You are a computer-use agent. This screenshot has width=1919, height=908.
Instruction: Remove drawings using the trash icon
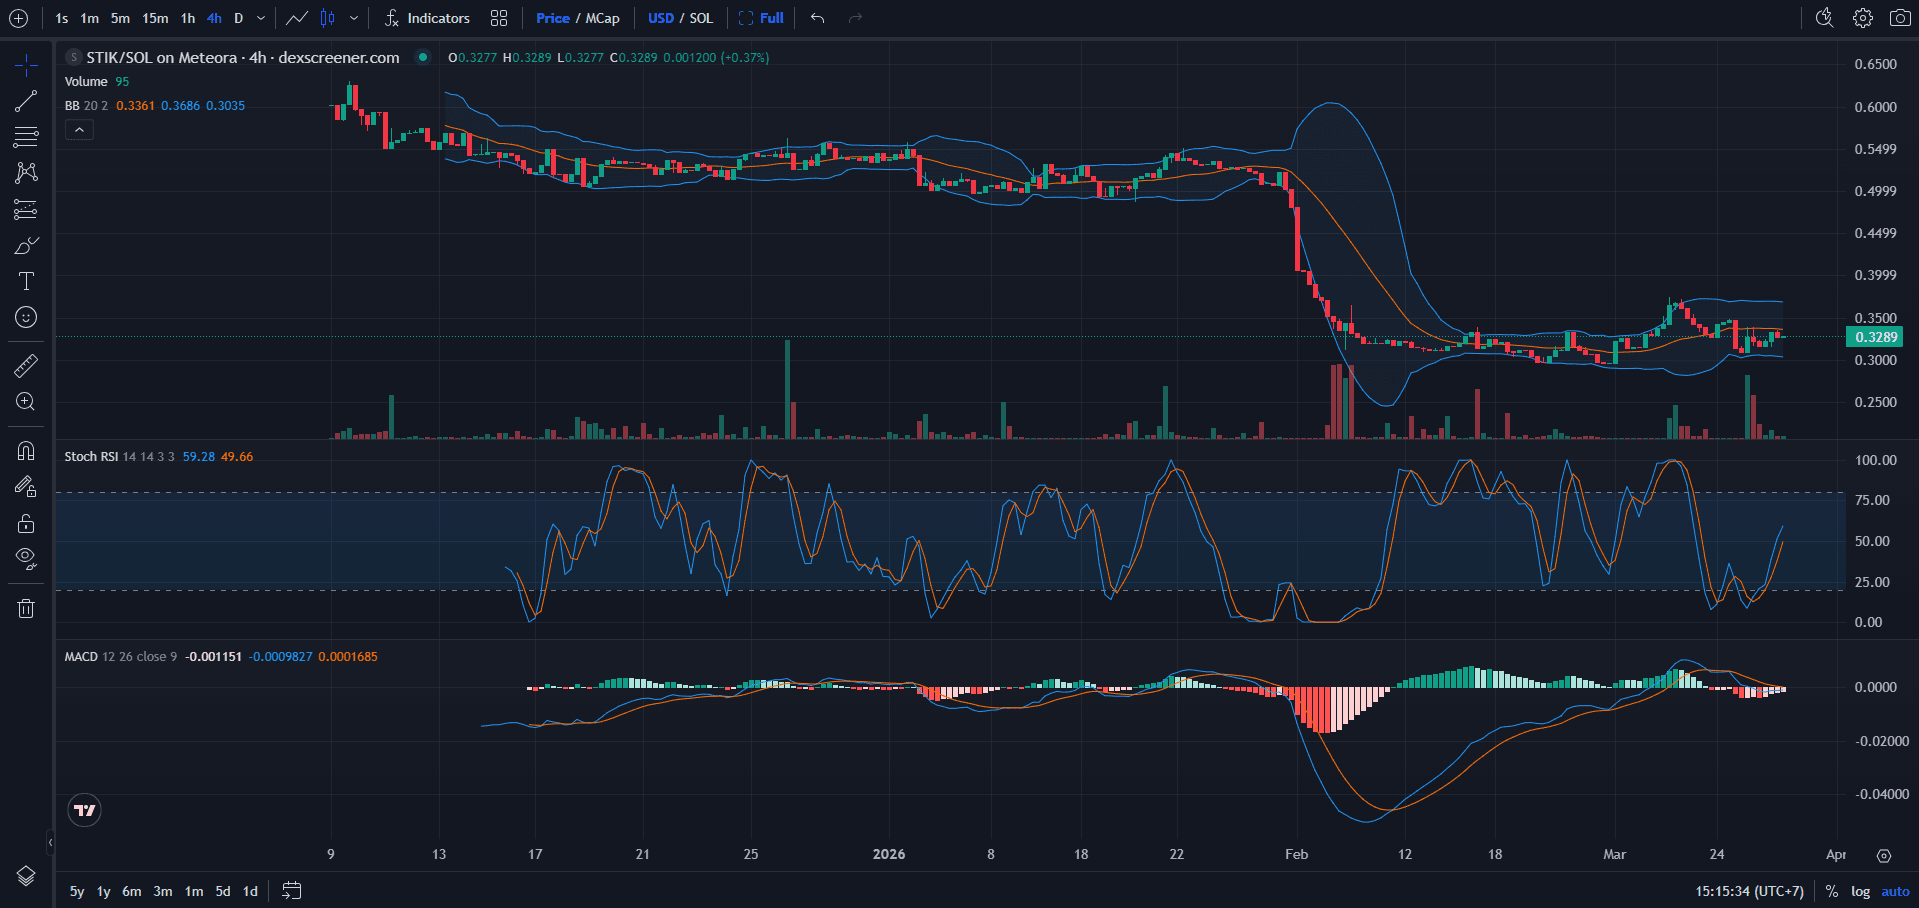26,607
